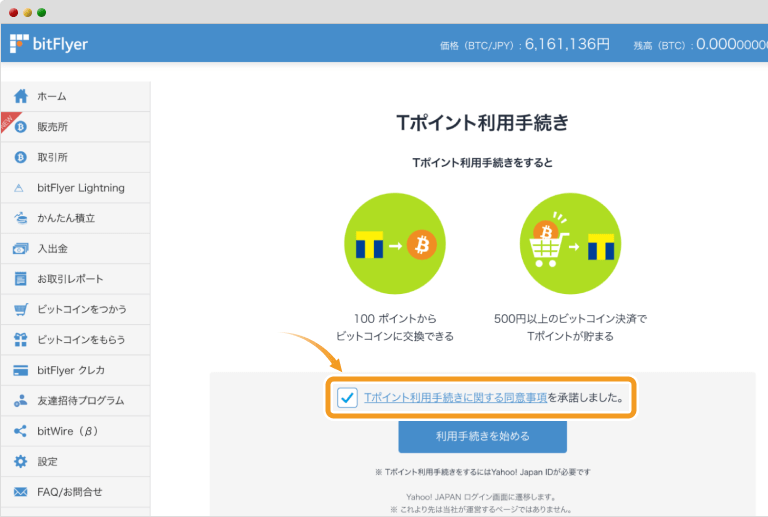Click the BTC/JPY price 6,161,136円
Image resolution: width=768 pixels, height=517 pixels.
click(567, 45)
